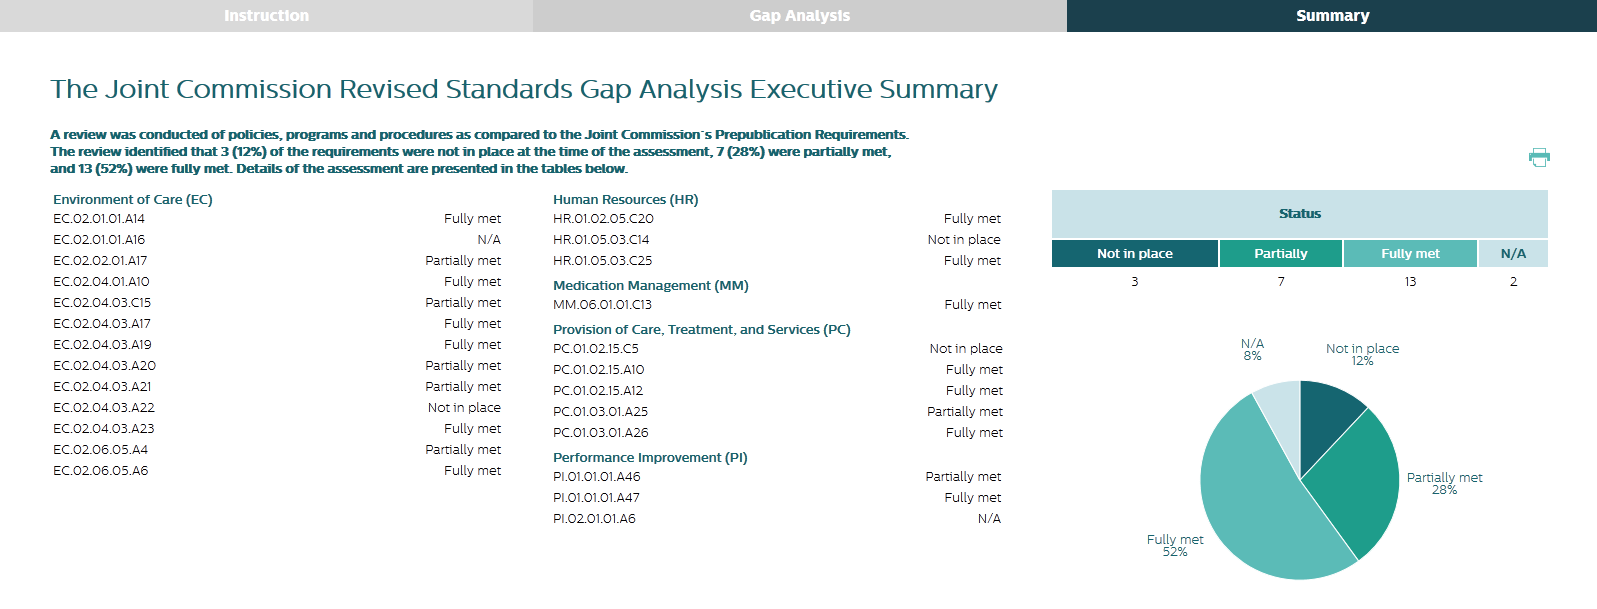This screenshot has height=609, width=1597.
Task: Click the Partially met green pie slice
Action: (x=1355, y=485)
